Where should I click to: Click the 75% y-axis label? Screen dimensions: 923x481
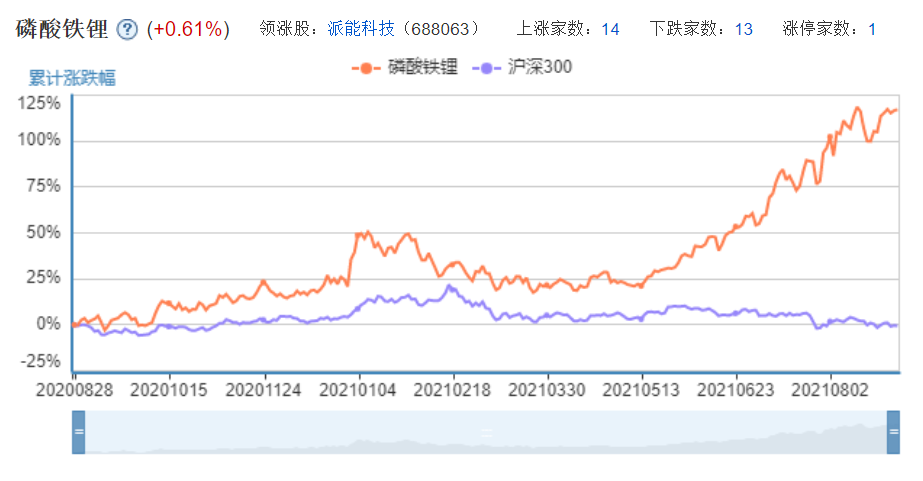coord(43,186)
